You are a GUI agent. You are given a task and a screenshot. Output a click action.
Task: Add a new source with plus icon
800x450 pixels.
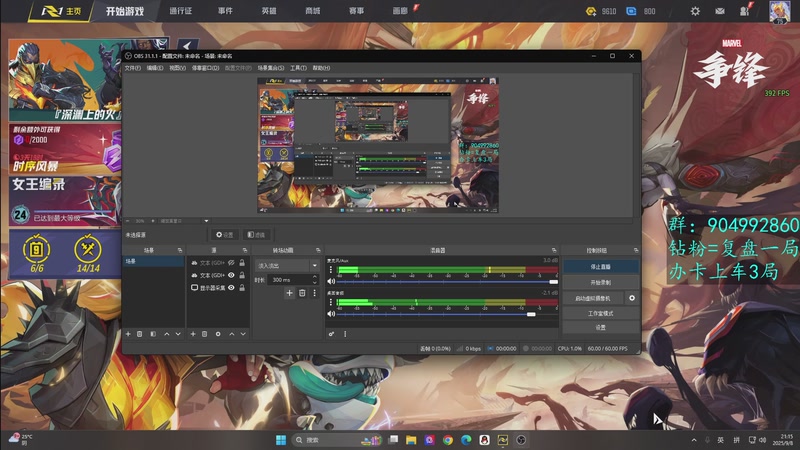pyautogui.click(x=193, y=334)
